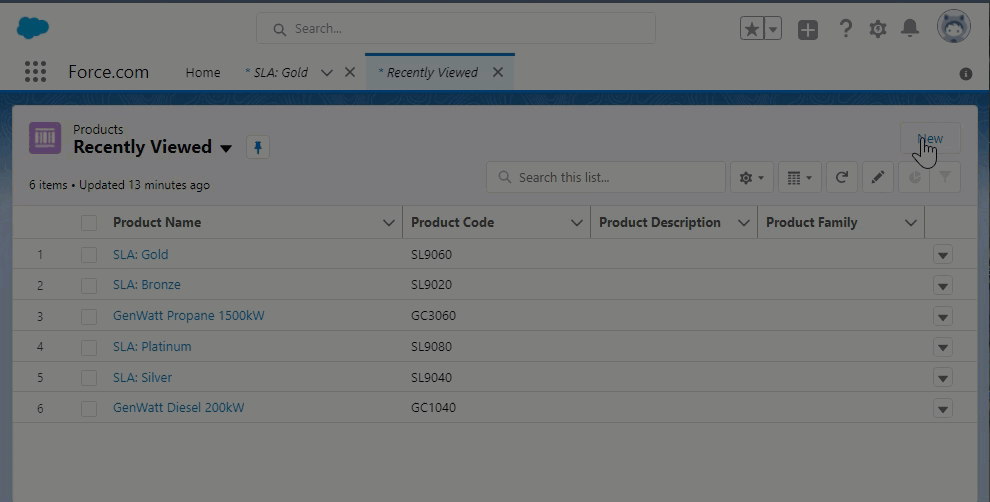Check the box for SLA: Gold row

coord(89,255)
